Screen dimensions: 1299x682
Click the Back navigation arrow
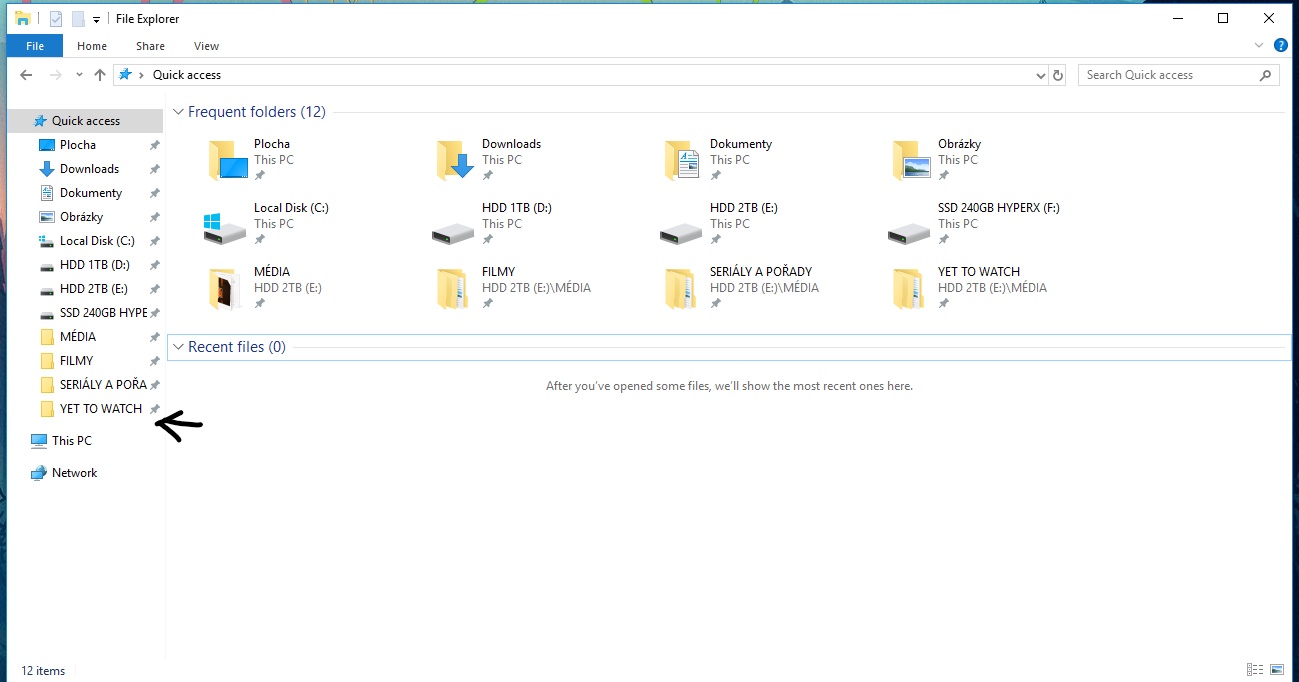[x=26, y=75]
